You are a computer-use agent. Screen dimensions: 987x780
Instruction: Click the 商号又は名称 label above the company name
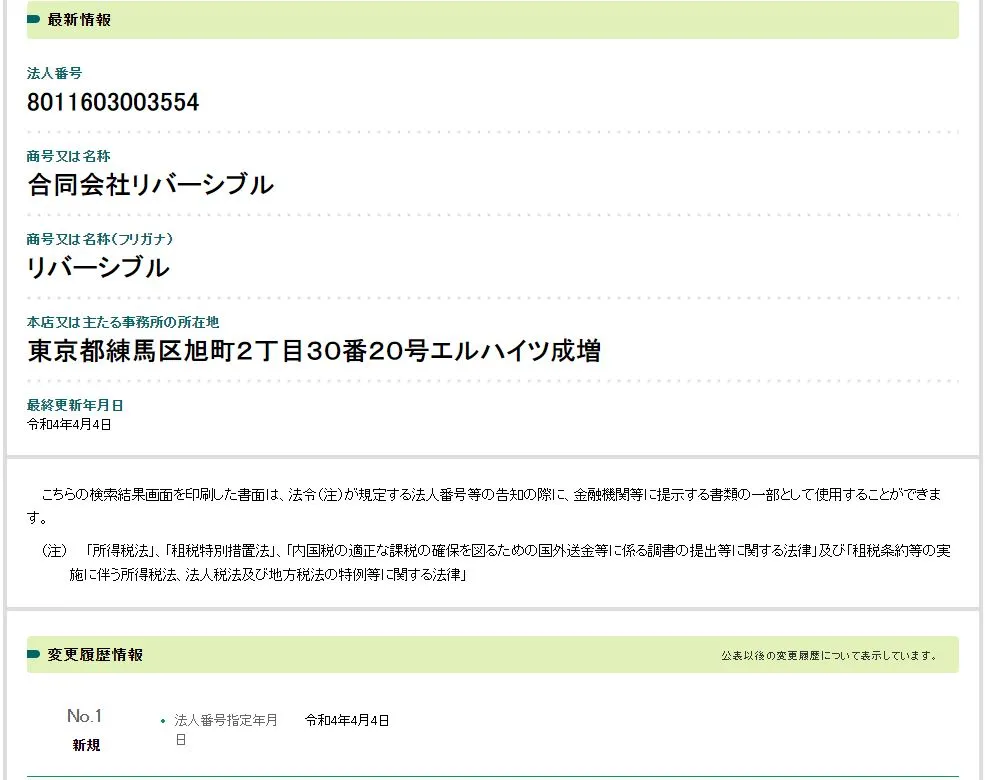click(68, 156)
